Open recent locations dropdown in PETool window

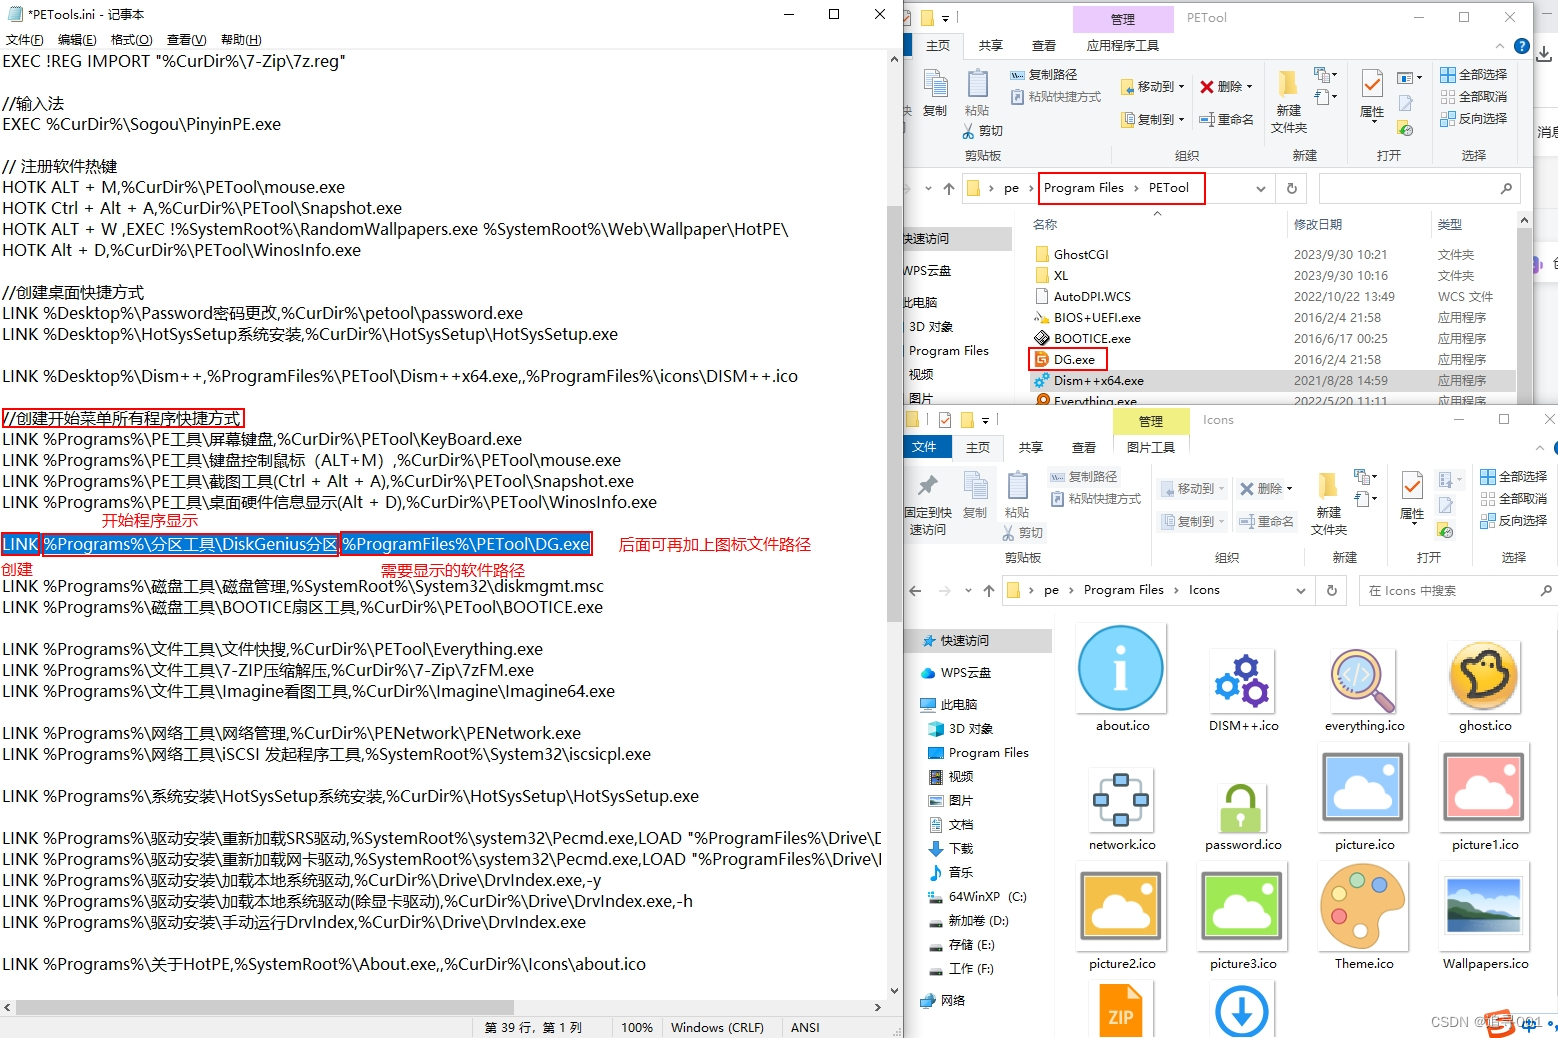(928, 188)
